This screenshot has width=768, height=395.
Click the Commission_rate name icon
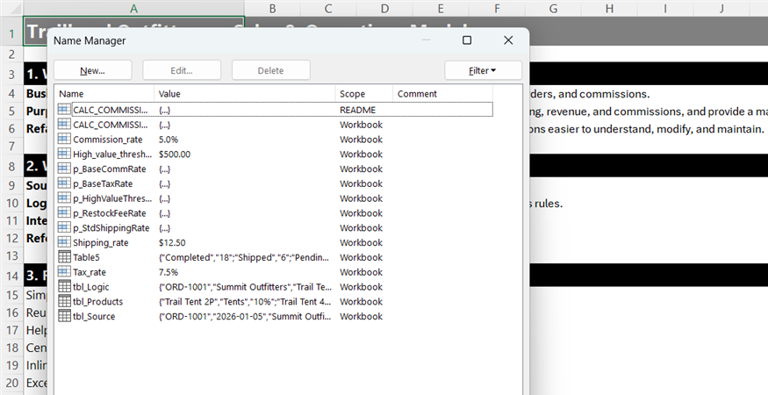(x=64, y=139)
